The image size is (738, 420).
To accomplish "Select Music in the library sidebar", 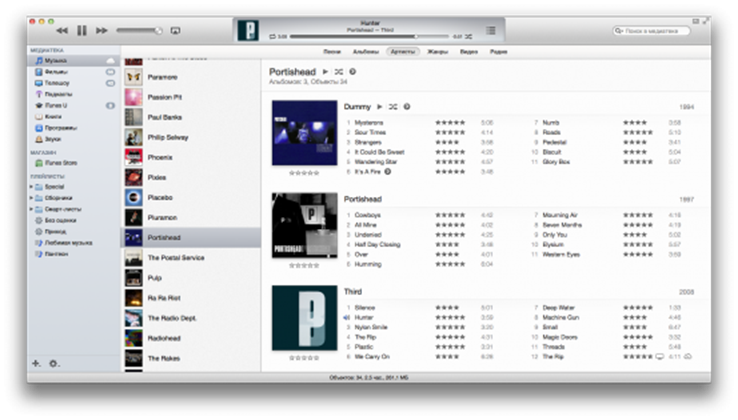I will (x=73, y=61).
